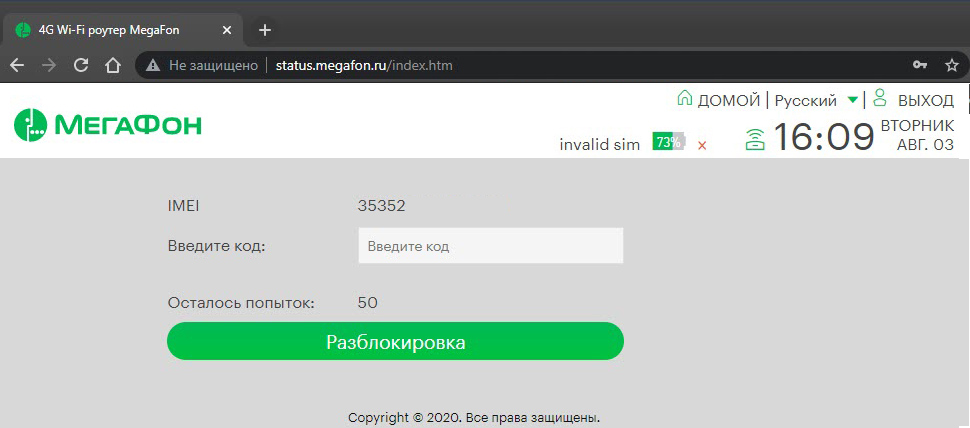
Task: Open a new tab with plus button
Action: point(265,30)
